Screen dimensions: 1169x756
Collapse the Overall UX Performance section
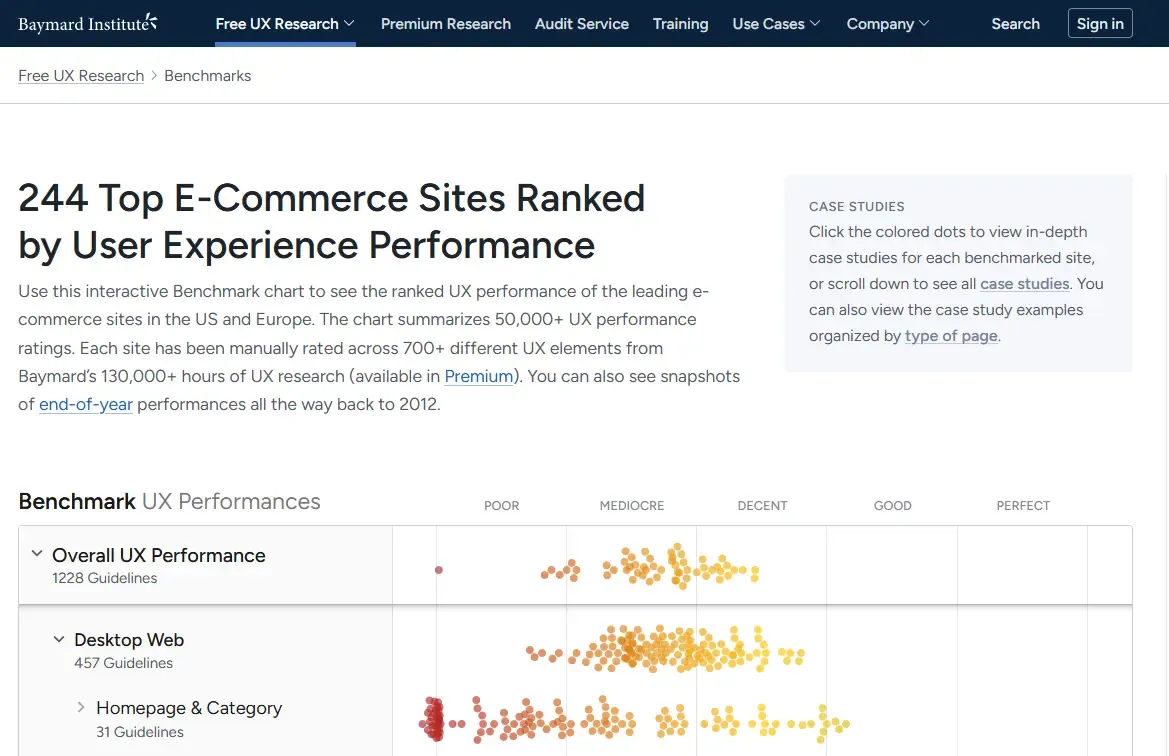point(37,553)
